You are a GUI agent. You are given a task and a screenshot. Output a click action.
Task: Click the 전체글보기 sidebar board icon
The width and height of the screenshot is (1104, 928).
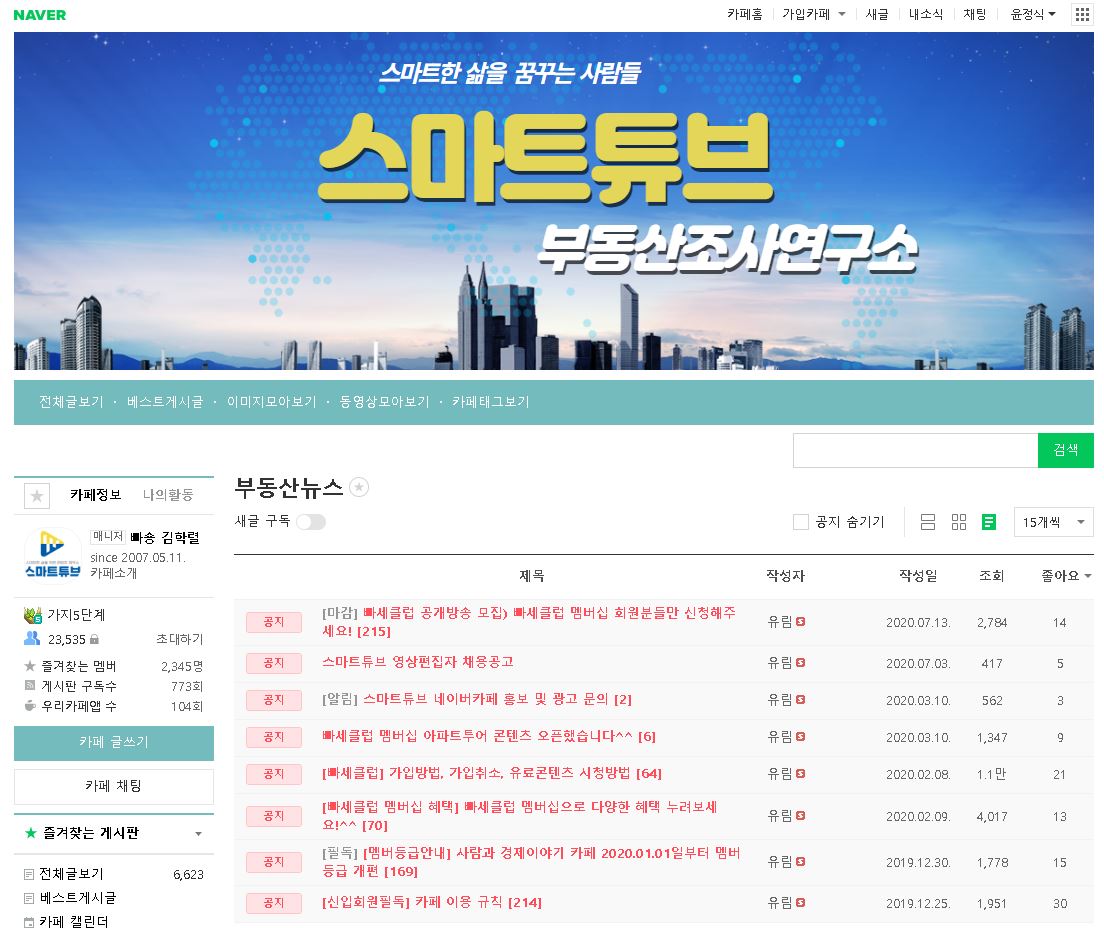tap(29, 874)
